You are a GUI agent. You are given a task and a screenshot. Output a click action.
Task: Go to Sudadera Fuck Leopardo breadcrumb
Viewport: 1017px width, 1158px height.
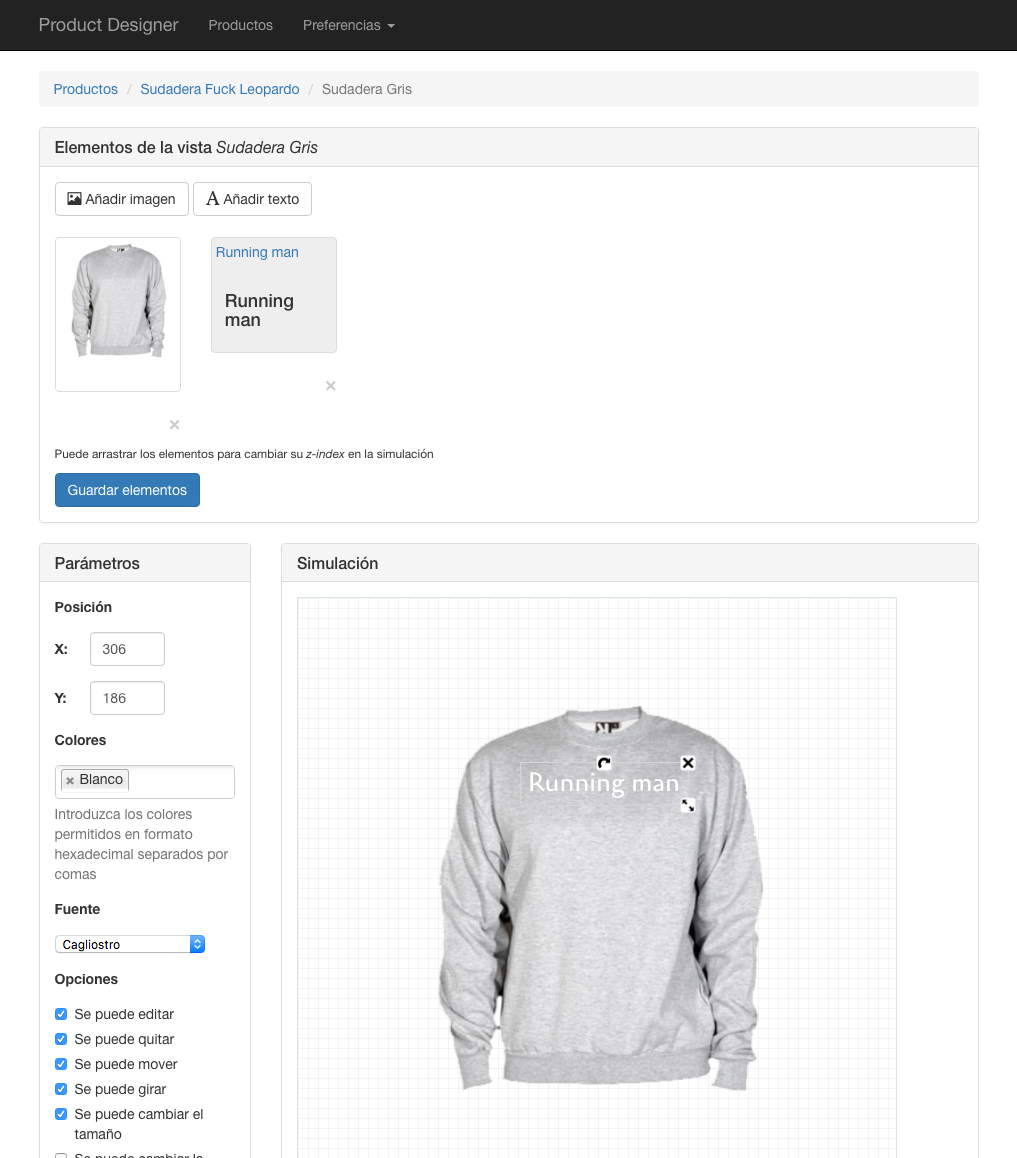[x=219, y=89]
